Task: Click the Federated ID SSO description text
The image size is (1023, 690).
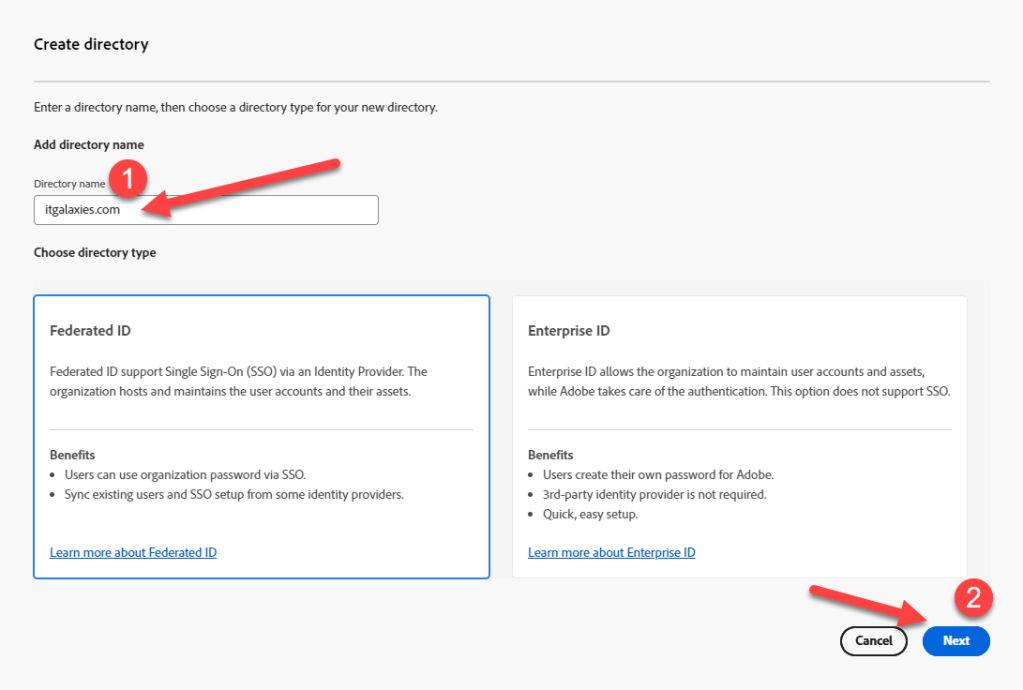Action: pos(240,381)
